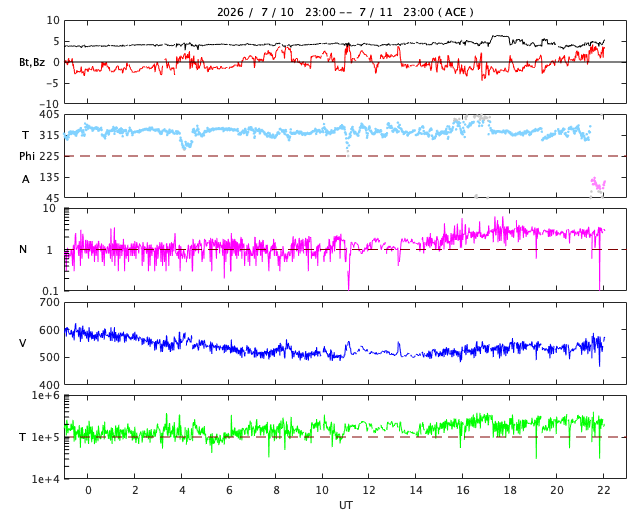640x512 pixels.
Task: Click the 500 tick on the V panel
Action: (x=49, y=357)
